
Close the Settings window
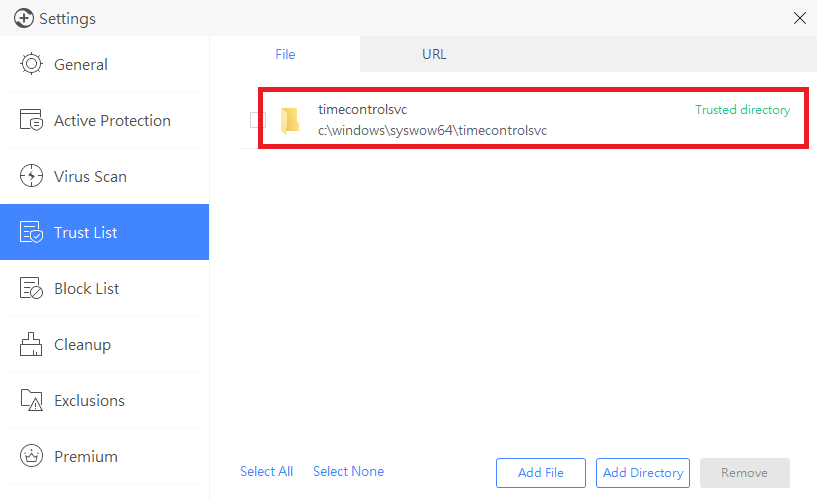click(800, 18)
